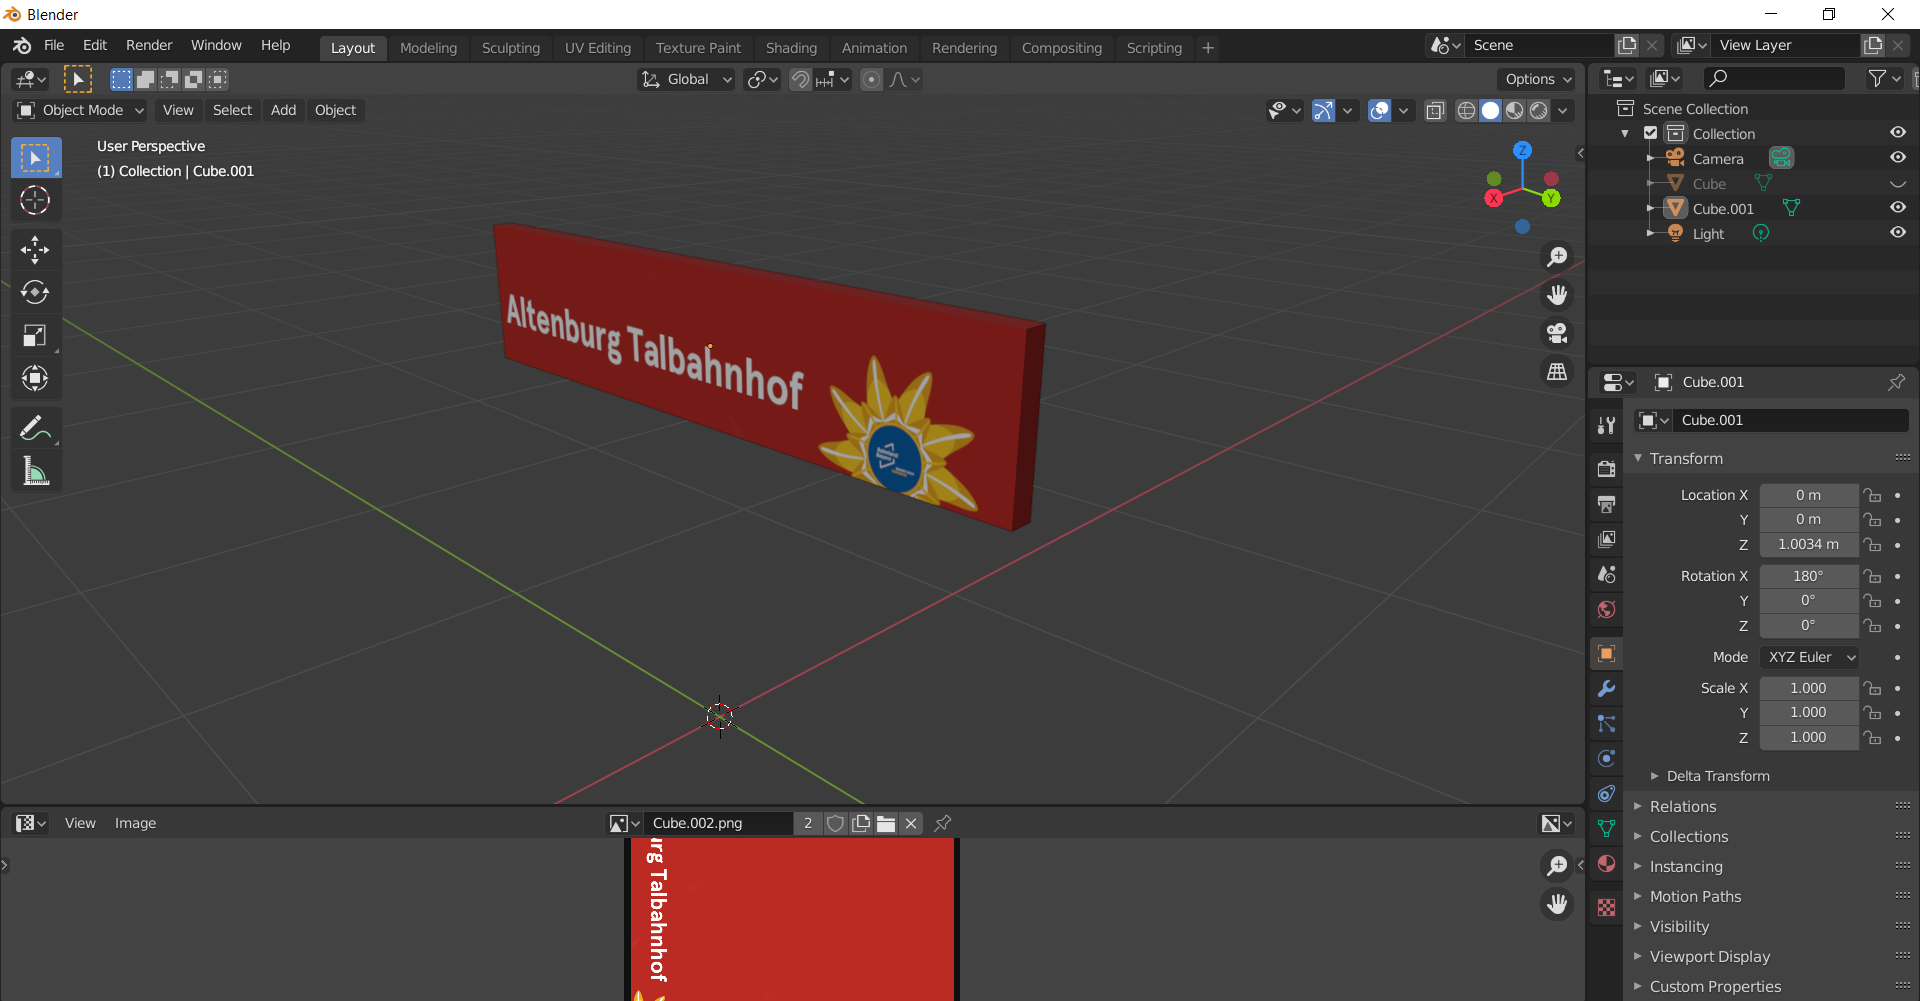Uncheck the Collection exclude checkbox
The width and height of the screenshot is (1920, 1001).
pos(1651,133)
